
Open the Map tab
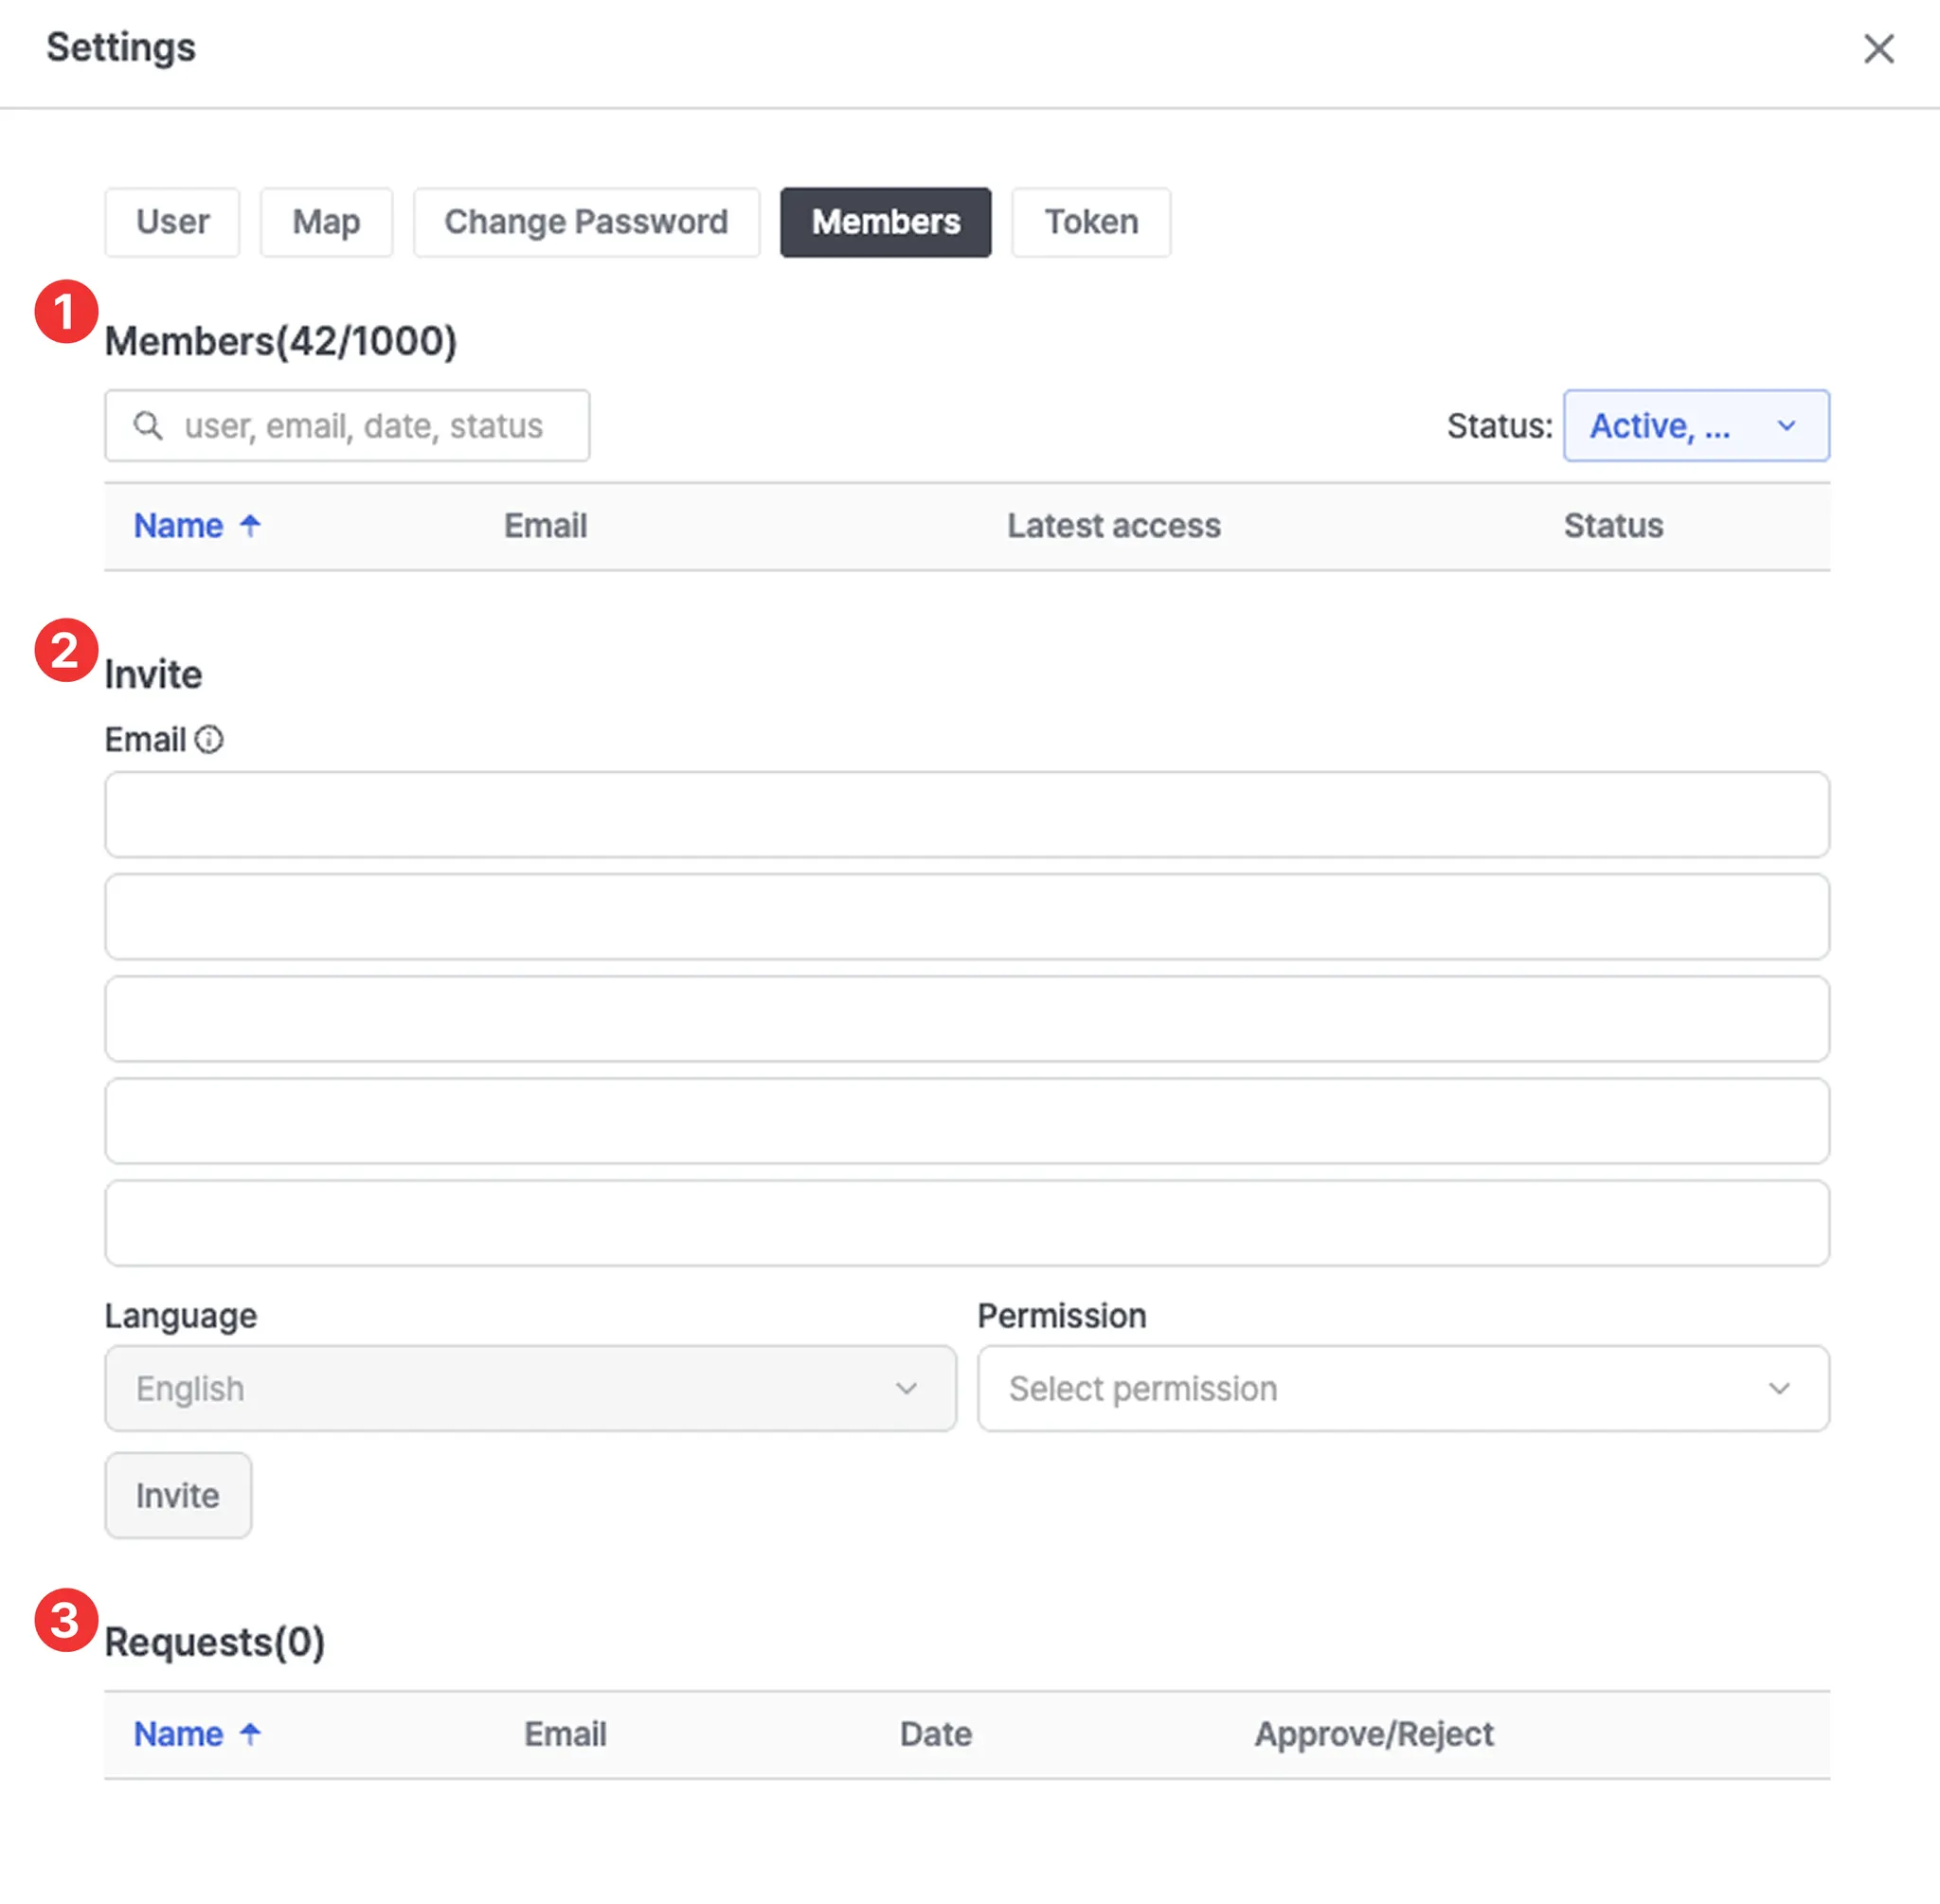point(326,222)
